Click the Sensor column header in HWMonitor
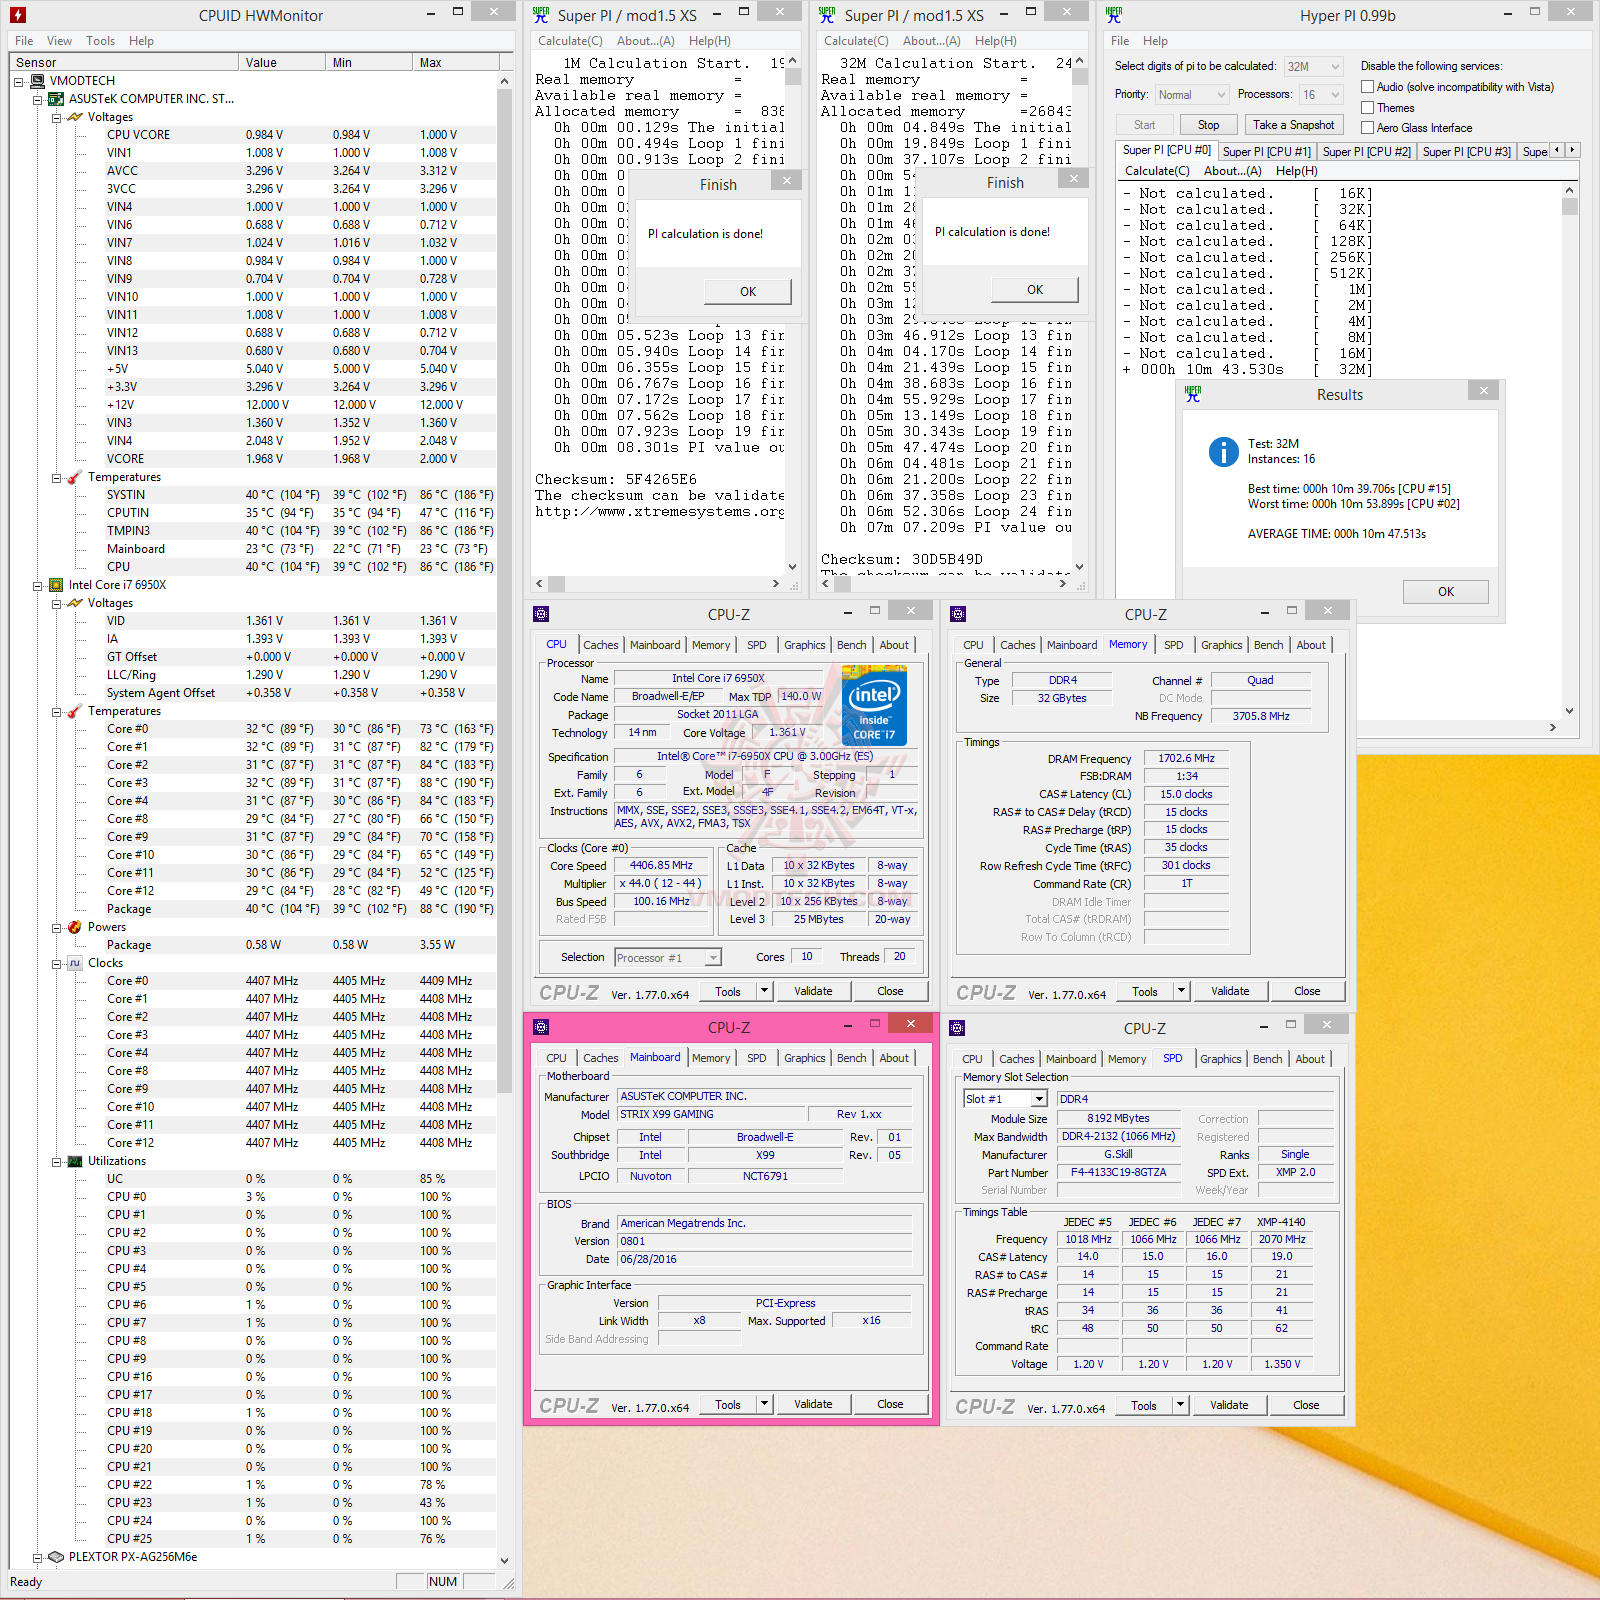The image size is (1600, 1600). coord(125,62)
